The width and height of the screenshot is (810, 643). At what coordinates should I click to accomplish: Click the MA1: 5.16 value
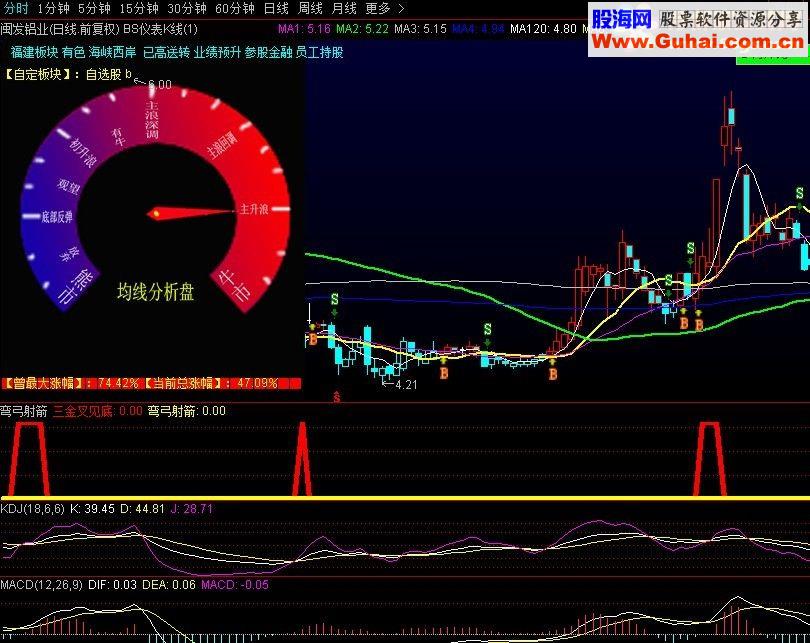pyautogui.click(x=304, y=29)
